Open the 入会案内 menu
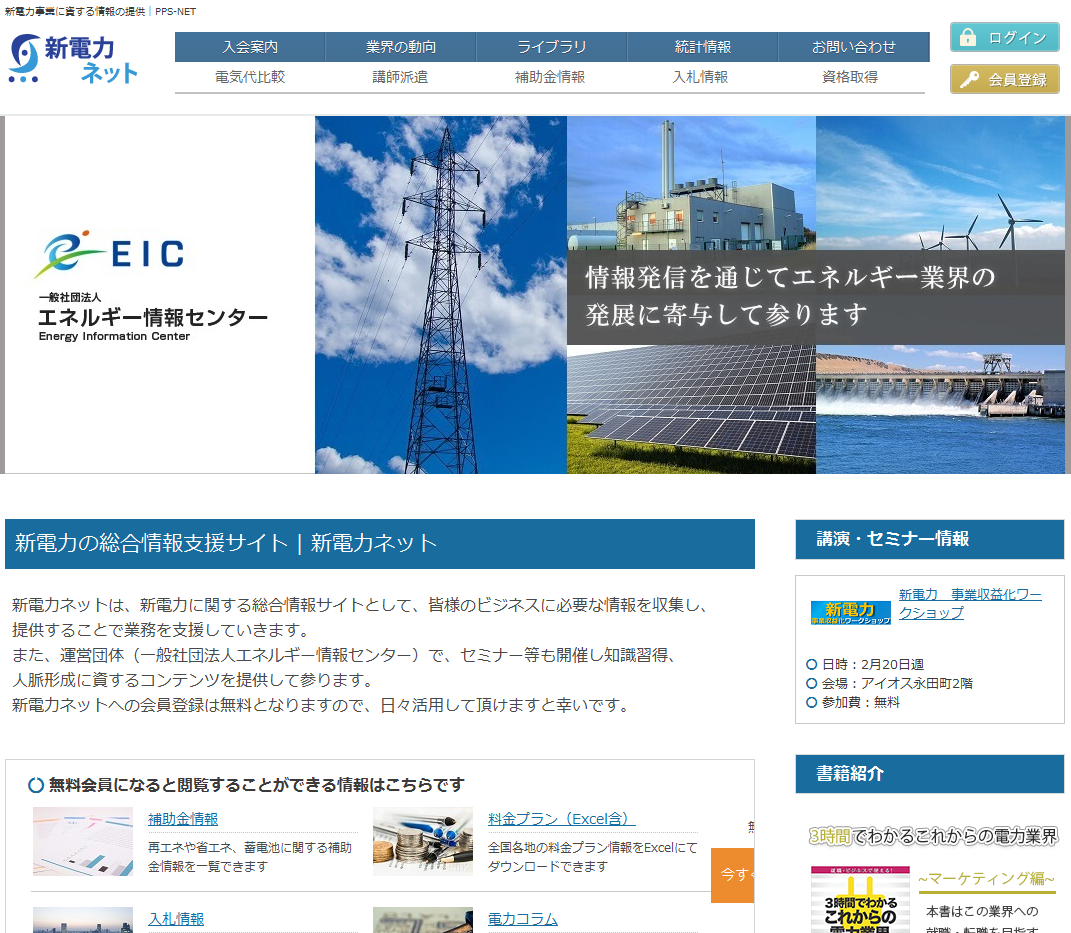The height and width of the screenshot is (933, 1071). [250, 47]
